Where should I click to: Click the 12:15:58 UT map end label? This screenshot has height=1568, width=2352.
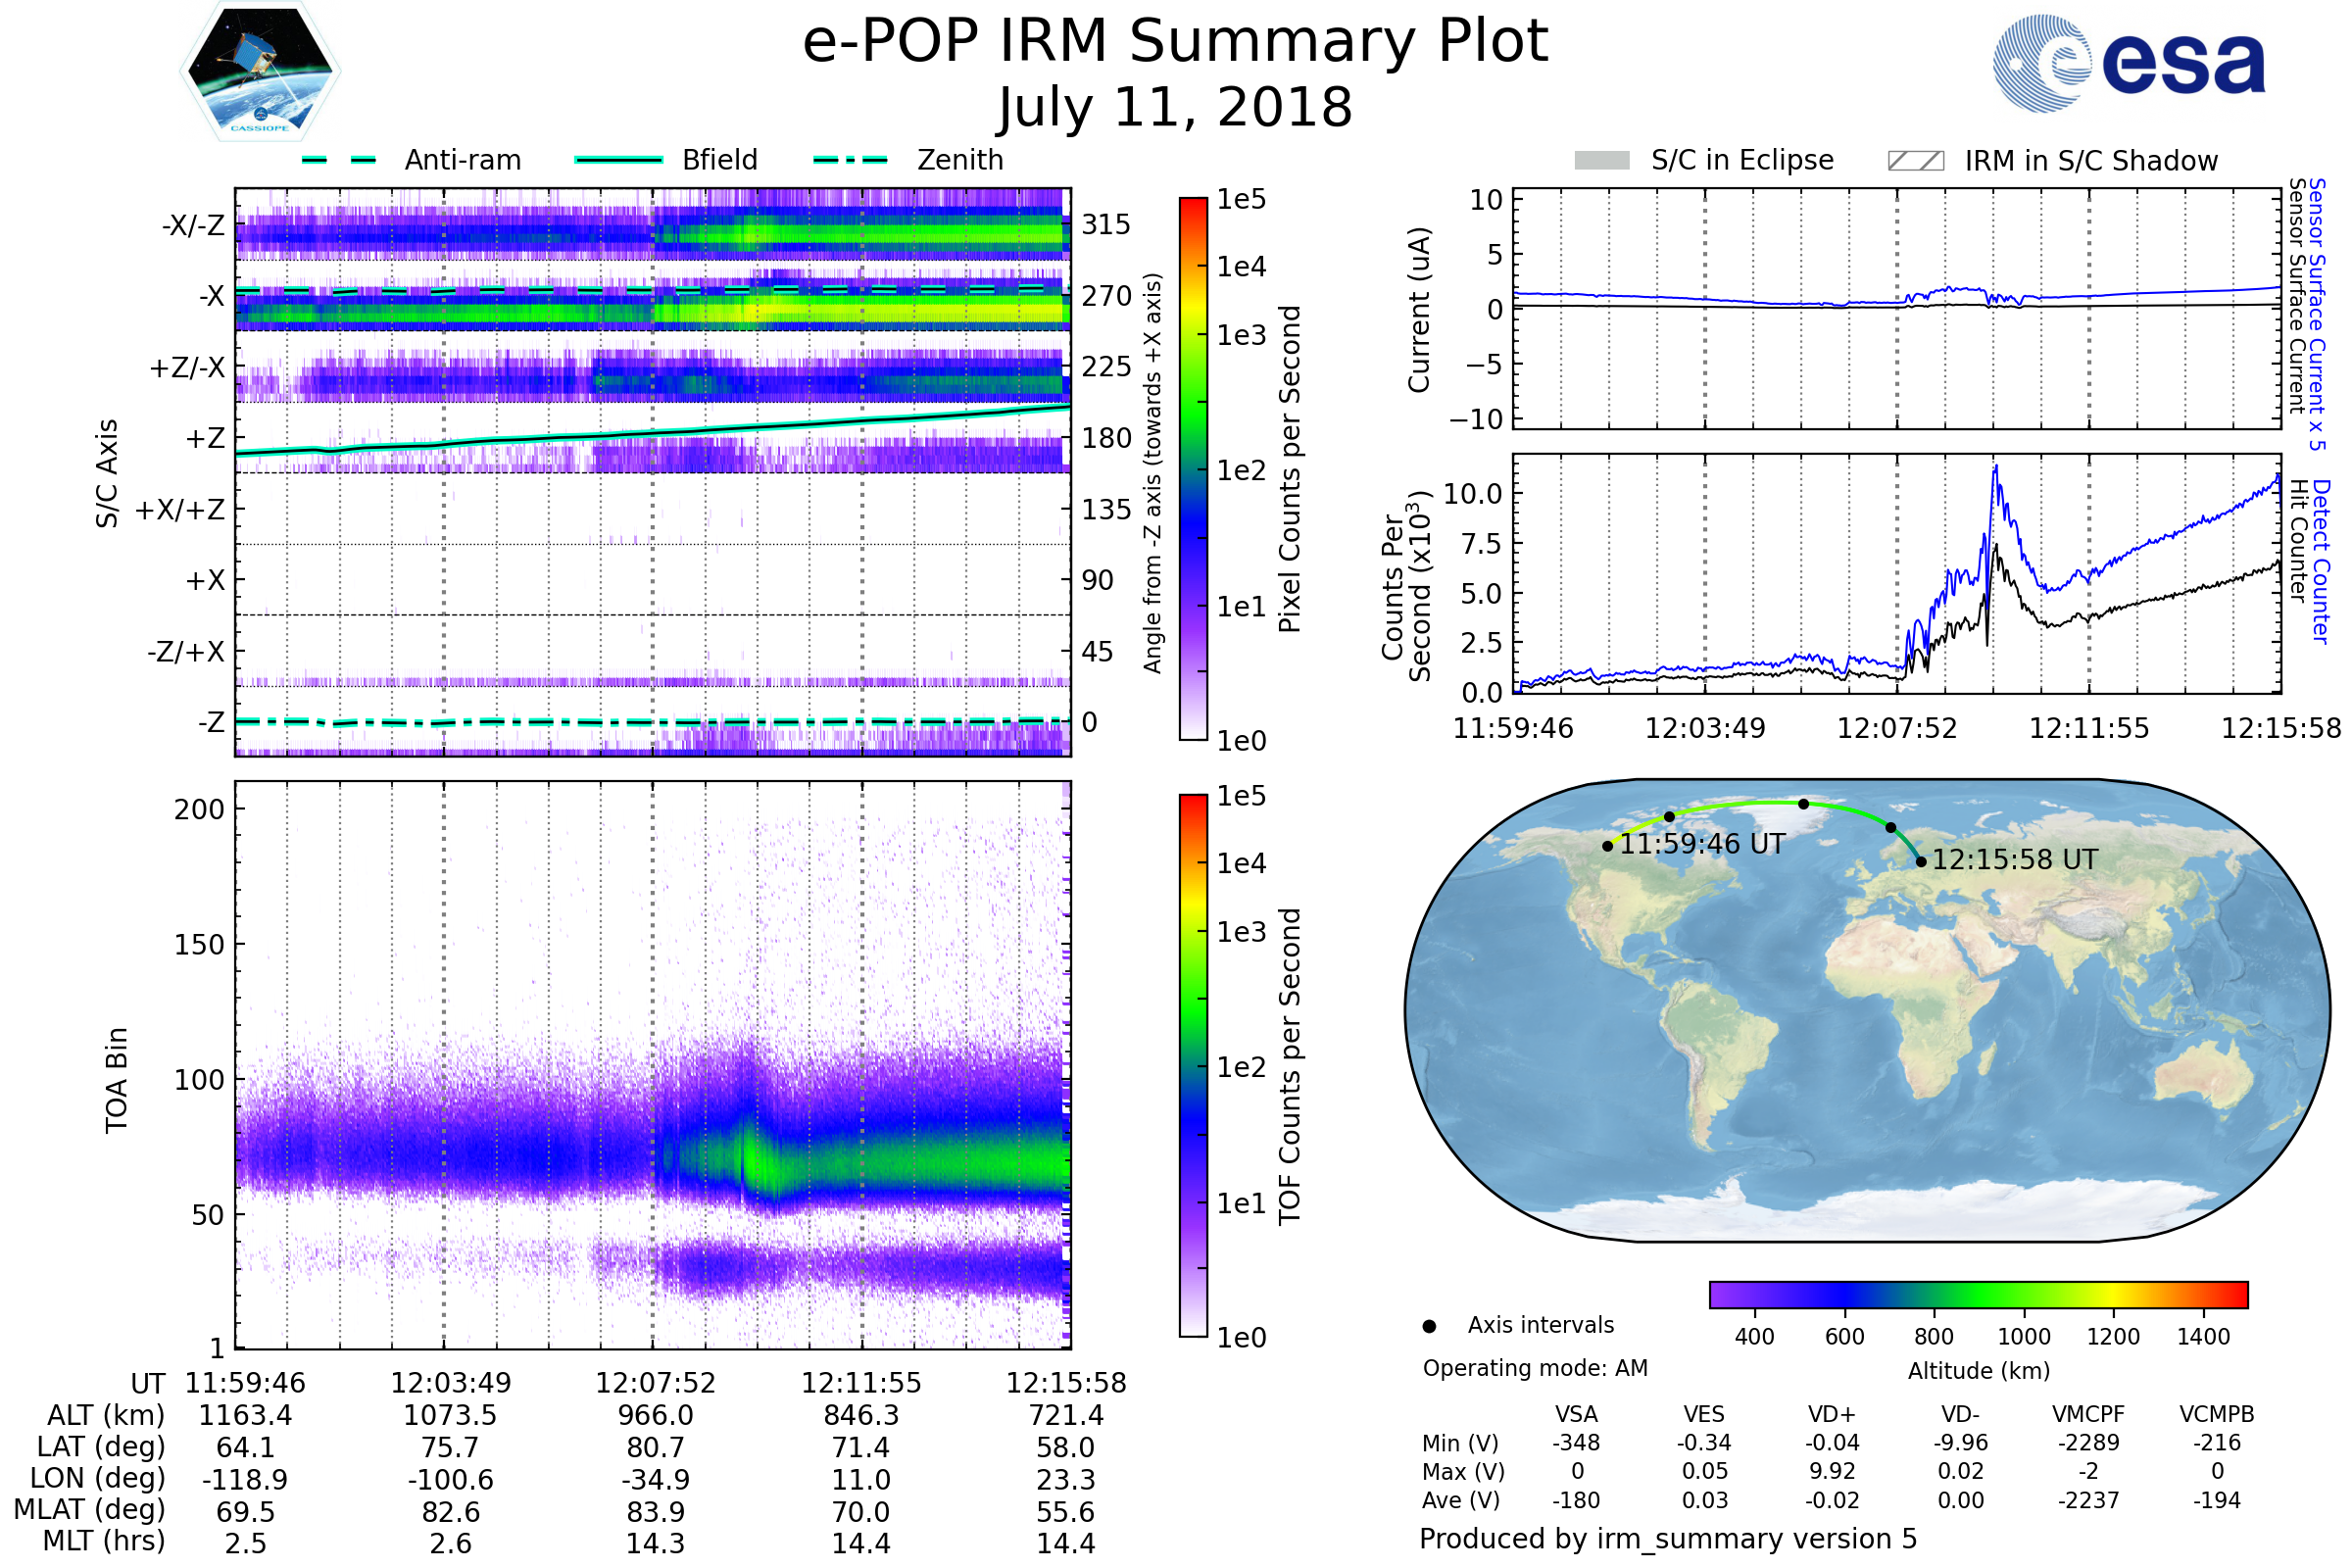pos(2014,860)
